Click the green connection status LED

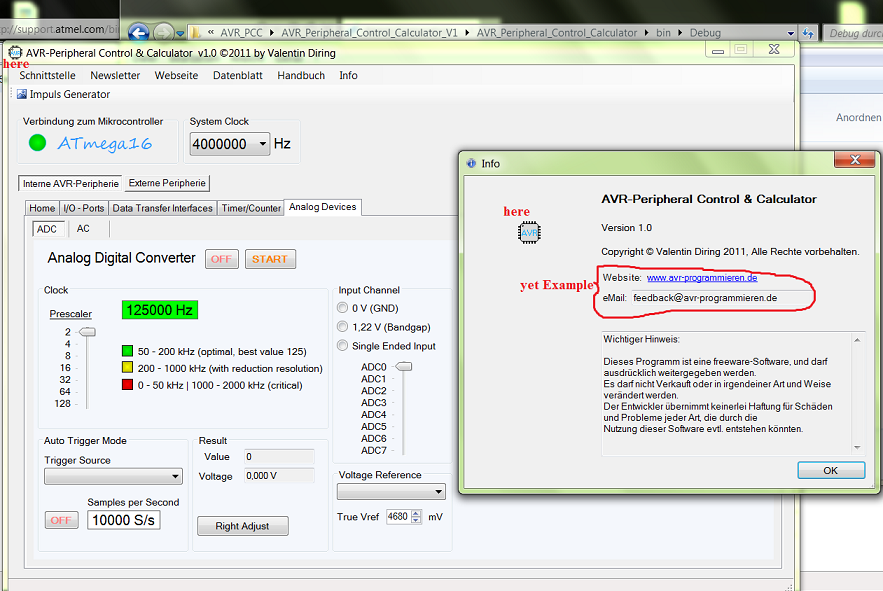coord(36,143)
